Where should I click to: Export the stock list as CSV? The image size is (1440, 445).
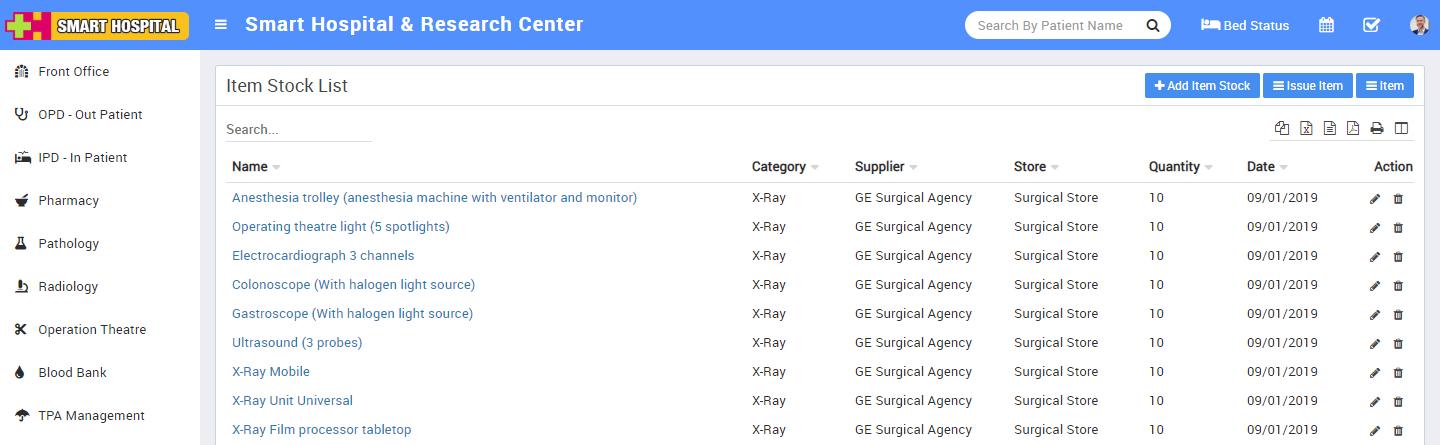(x=1330, y=128)
